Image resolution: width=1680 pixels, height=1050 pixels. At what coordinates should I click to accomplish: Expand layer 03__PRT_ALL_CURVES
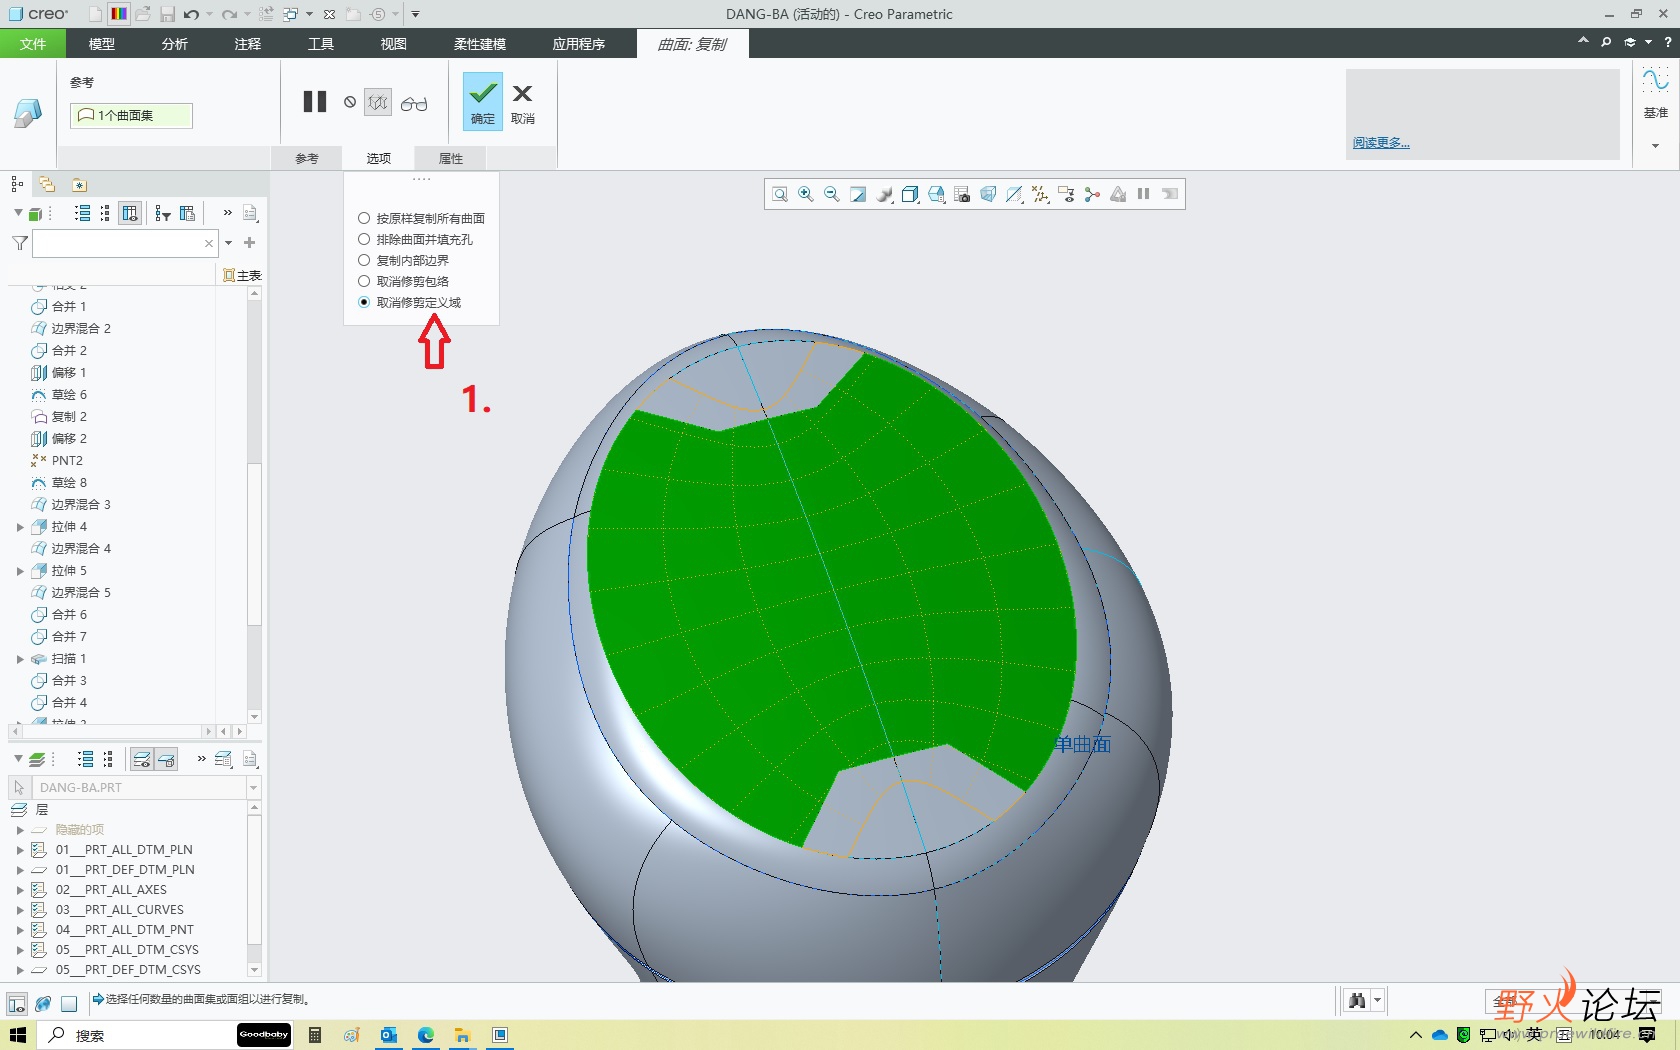(x=20, y=910)
